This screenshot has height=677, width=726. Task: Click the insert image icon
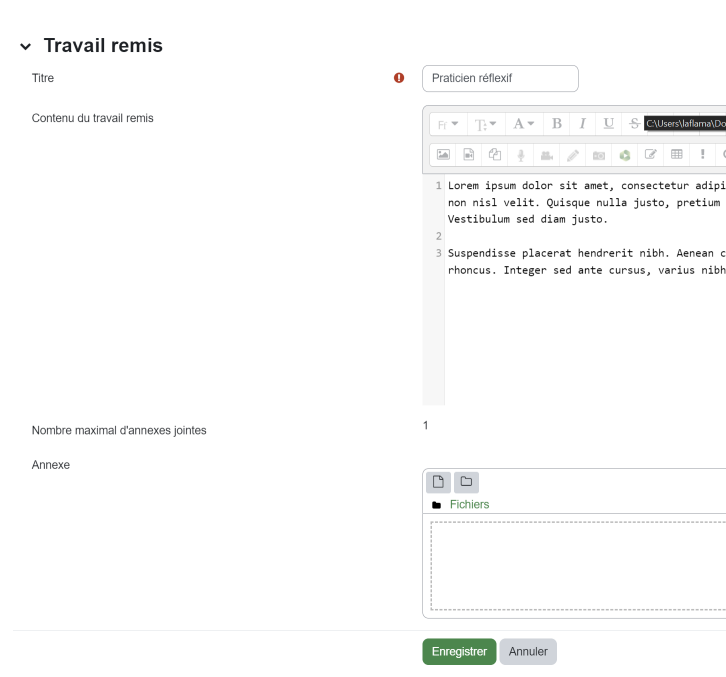click(443, 154)
